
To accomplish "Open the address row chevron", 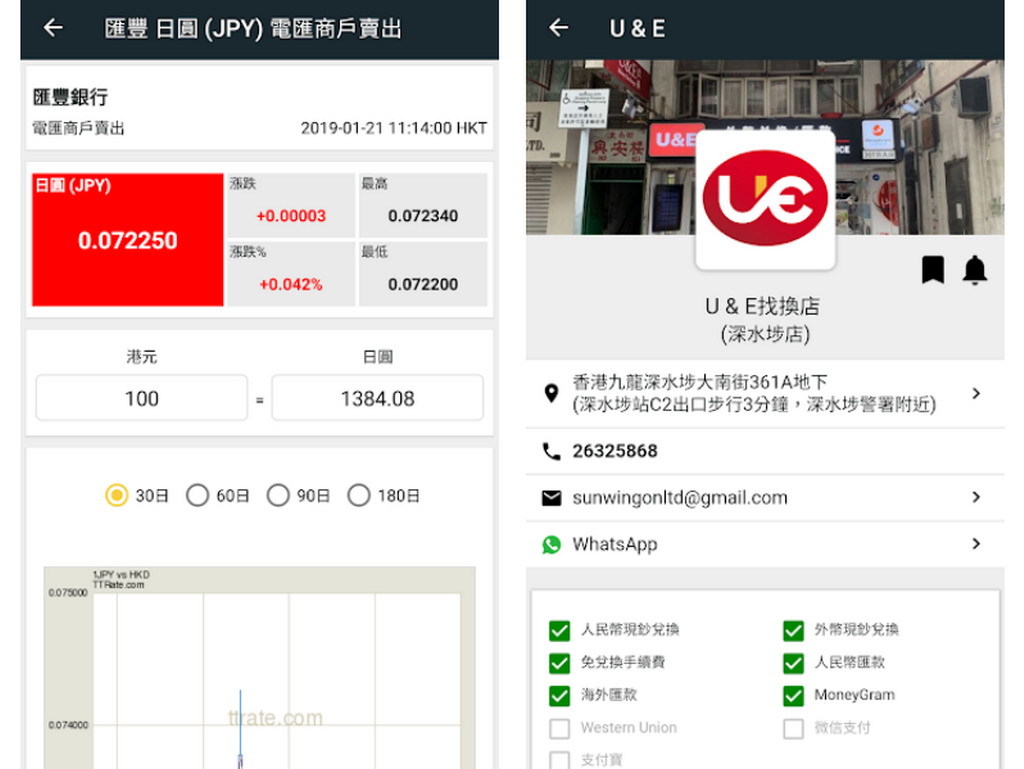I will (976, 393).
